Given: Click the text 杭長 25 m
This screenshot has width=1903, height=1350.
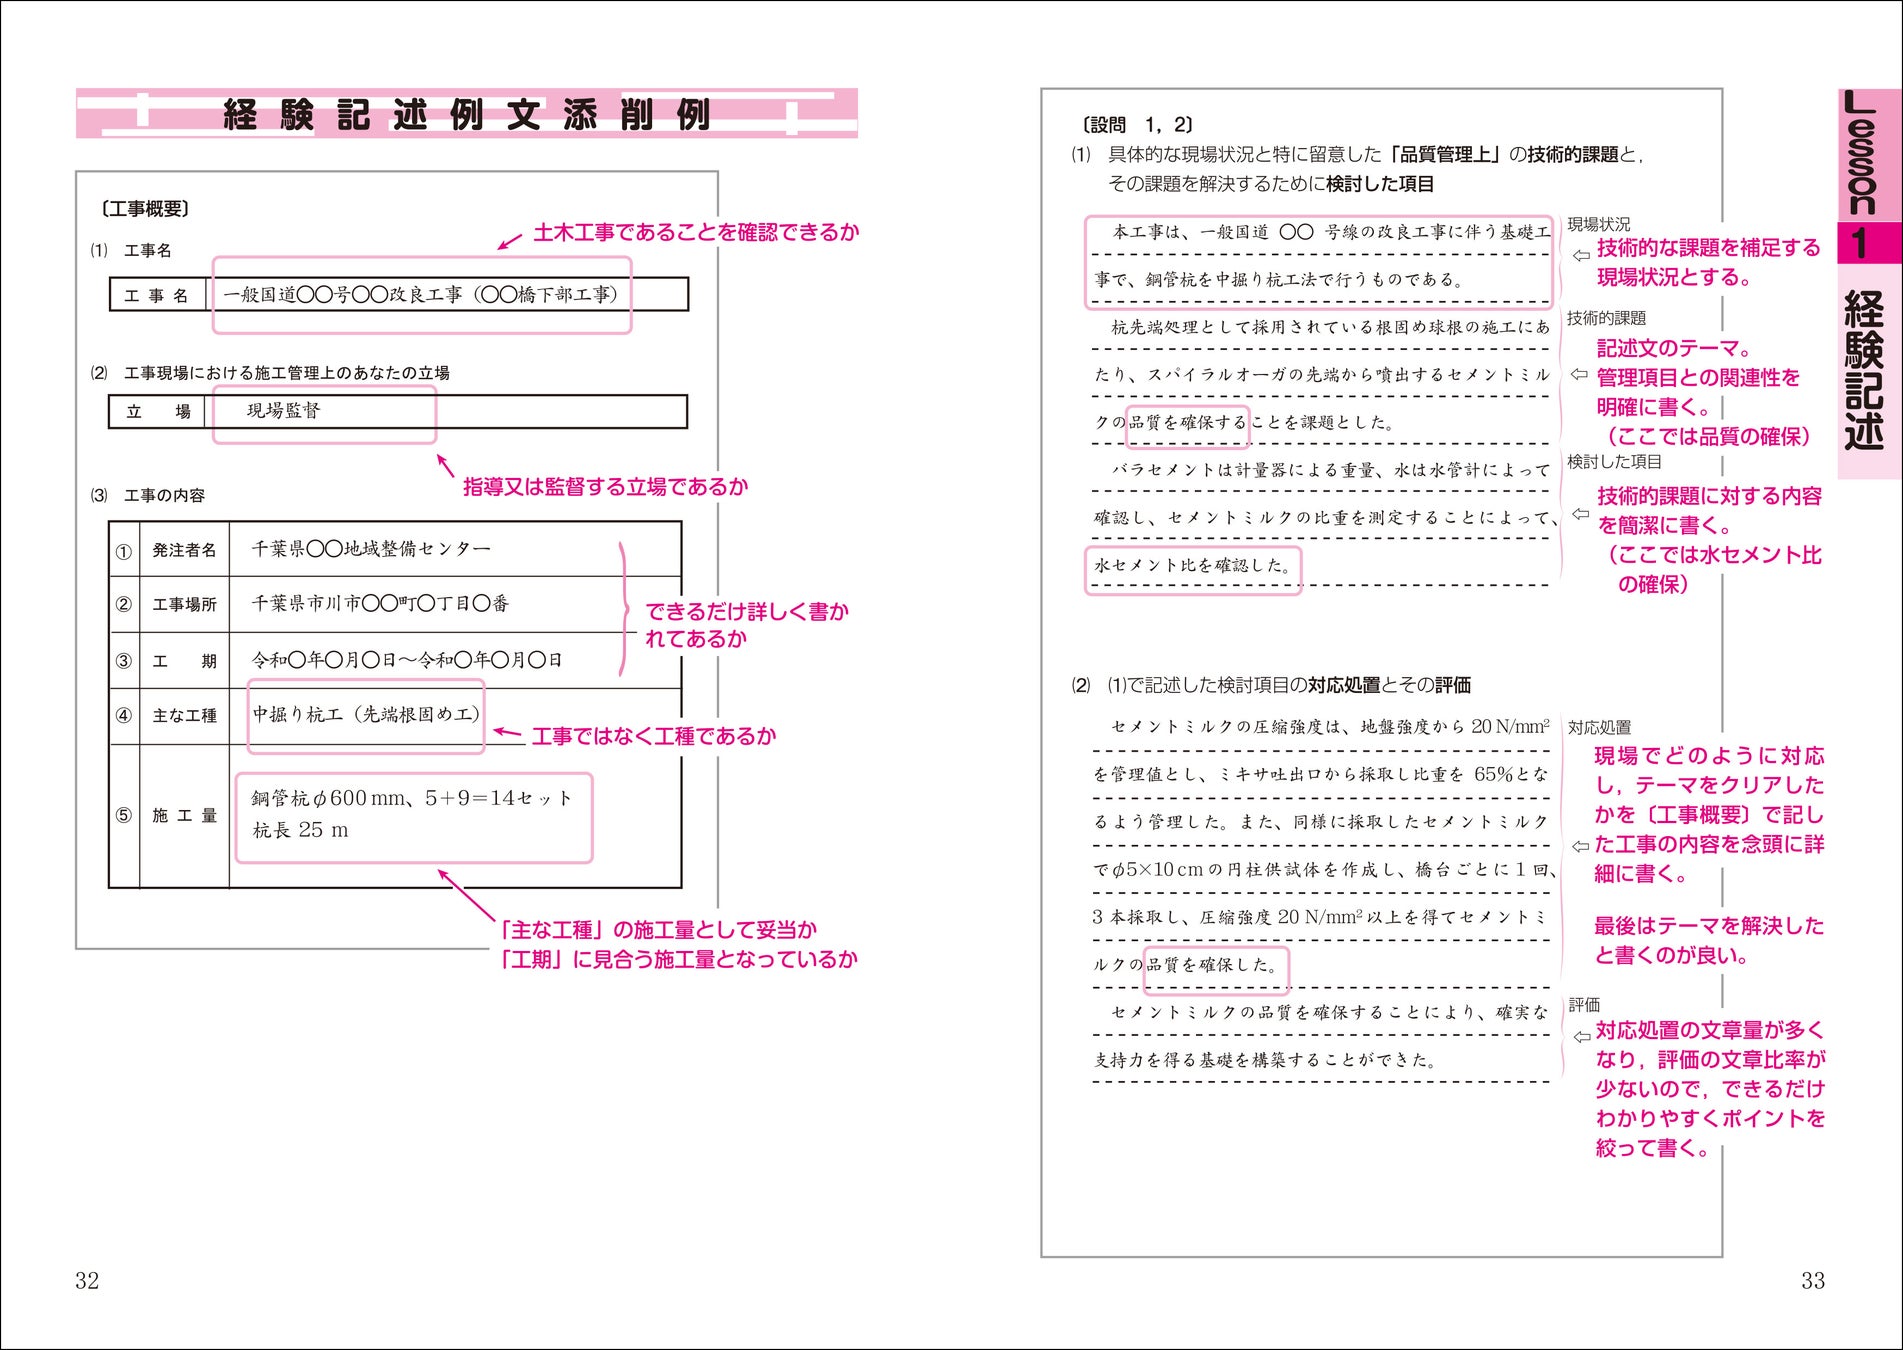Looking at the screenshot, I should coord(300,830).
